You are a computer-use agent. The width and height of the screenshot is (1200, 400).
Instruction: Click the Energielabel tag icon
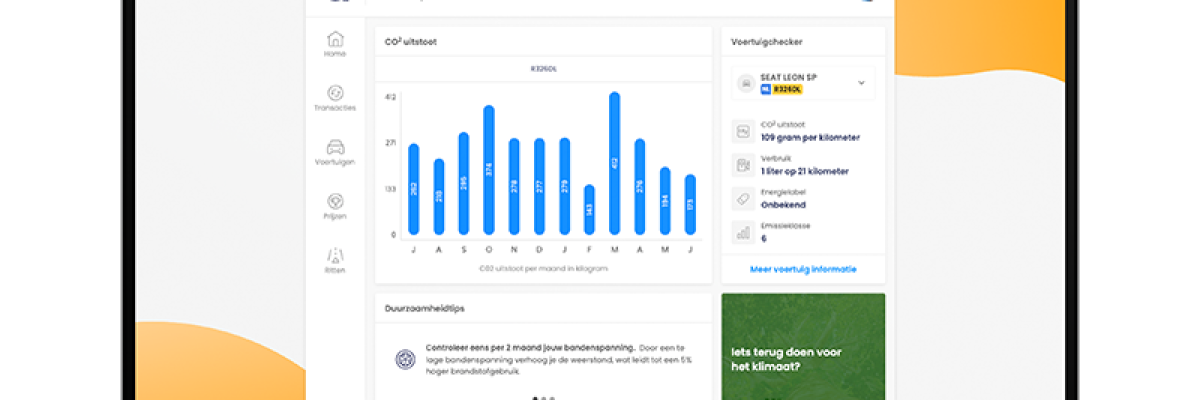click(743, 198)
